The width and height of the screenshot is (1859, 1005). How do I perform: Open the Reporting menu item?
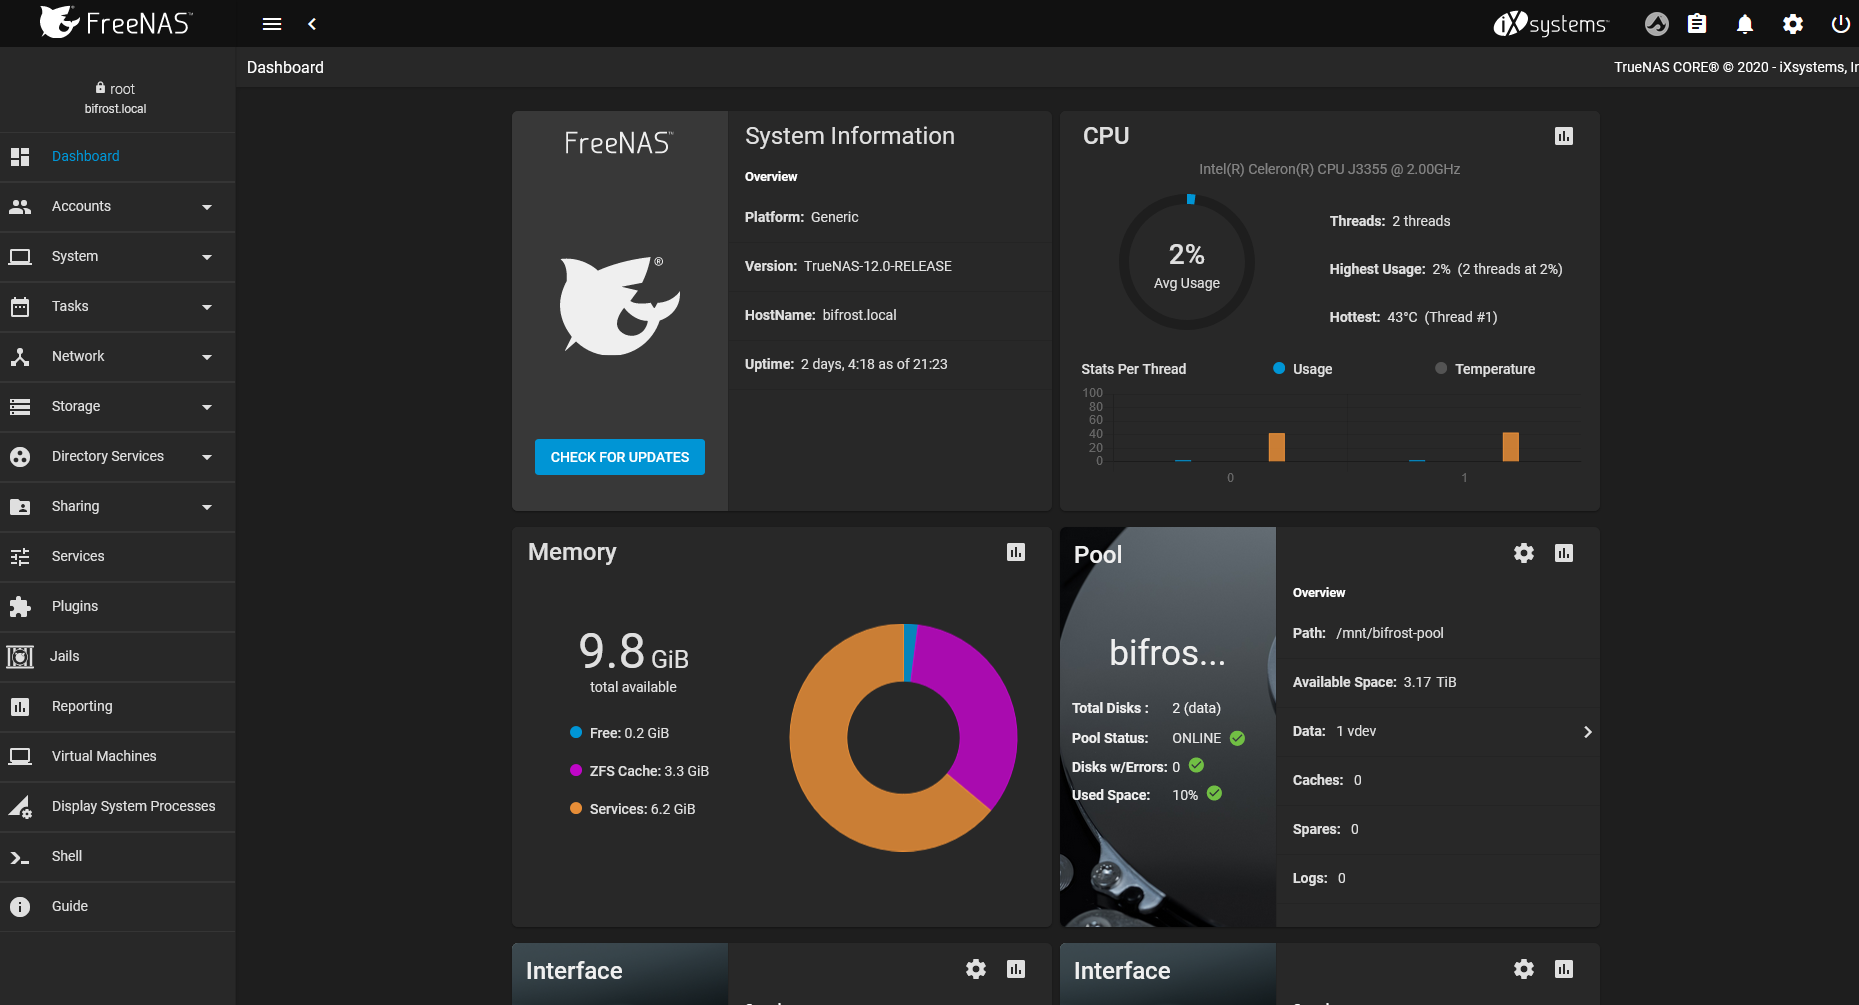[x=117, y=707]
